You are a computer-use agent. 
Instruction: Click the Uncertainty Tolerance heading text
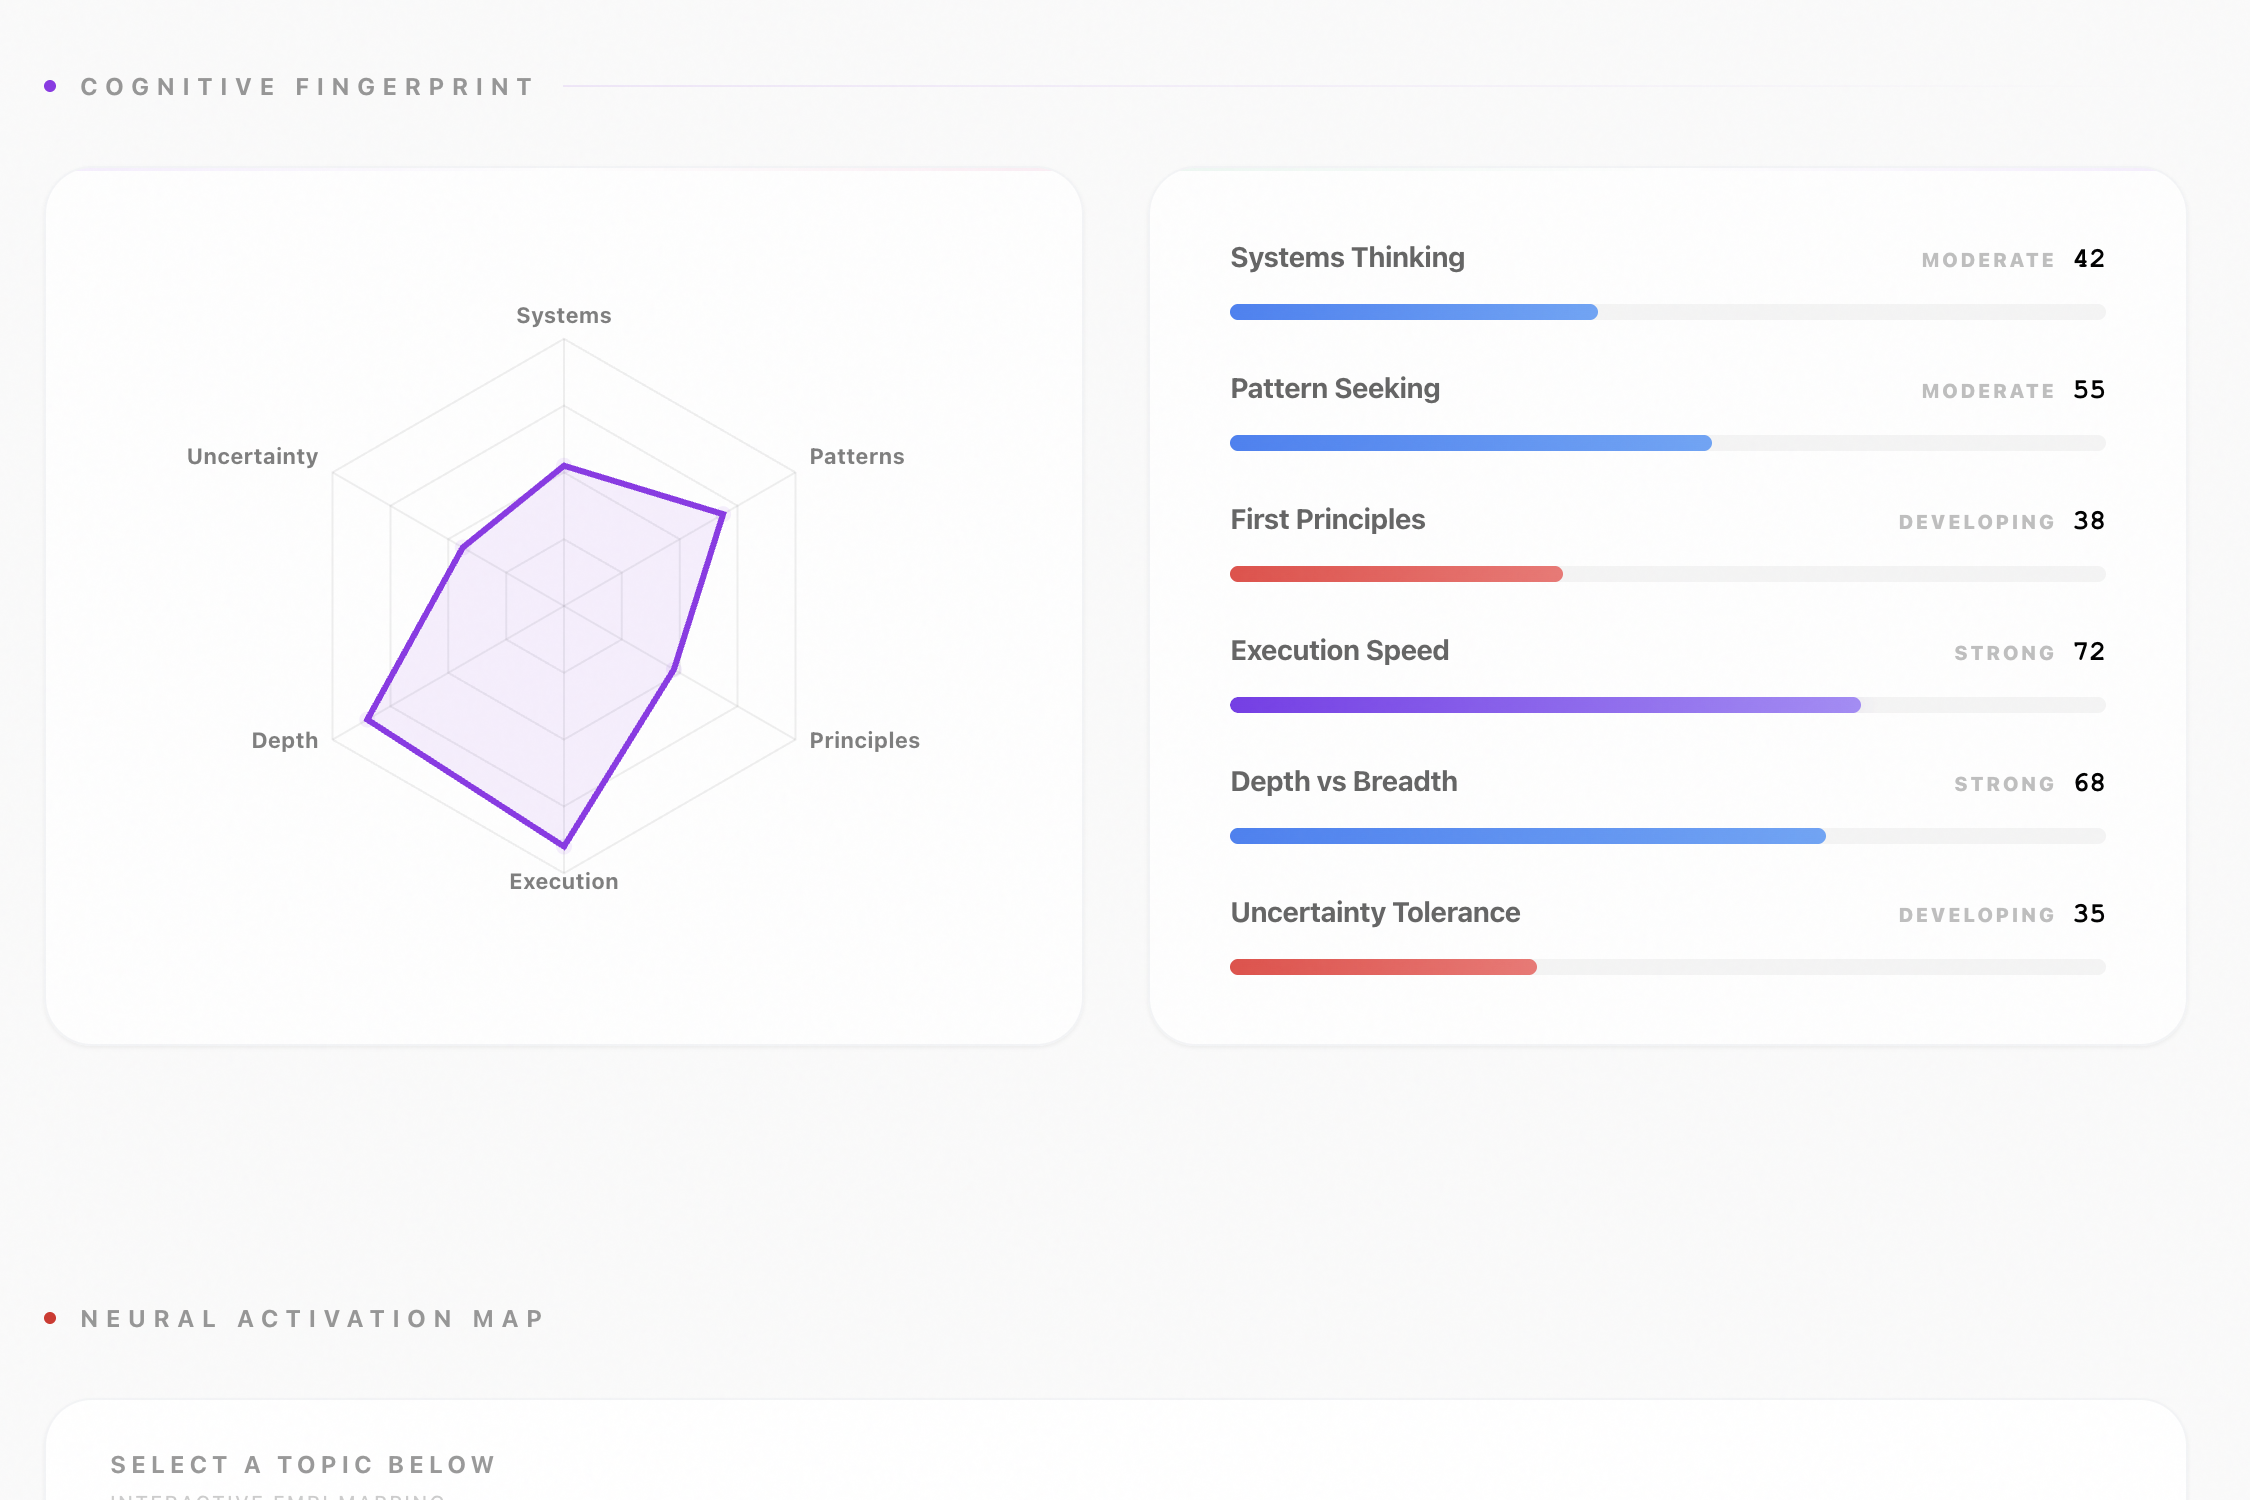[x=1375, y=913]
